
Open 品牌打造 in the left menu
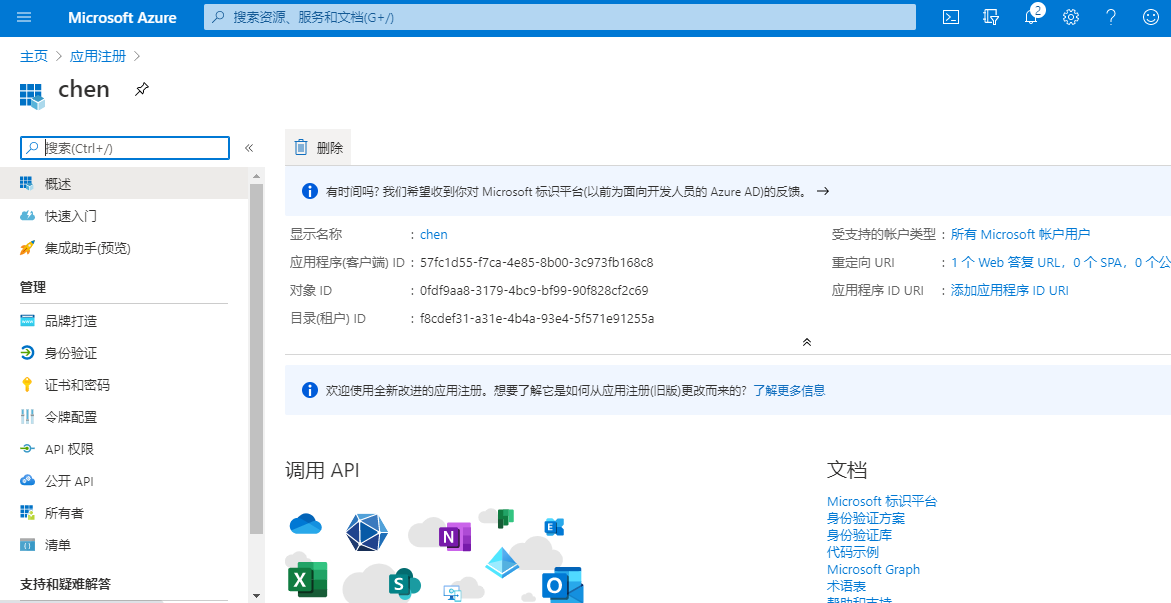[124, 321]
